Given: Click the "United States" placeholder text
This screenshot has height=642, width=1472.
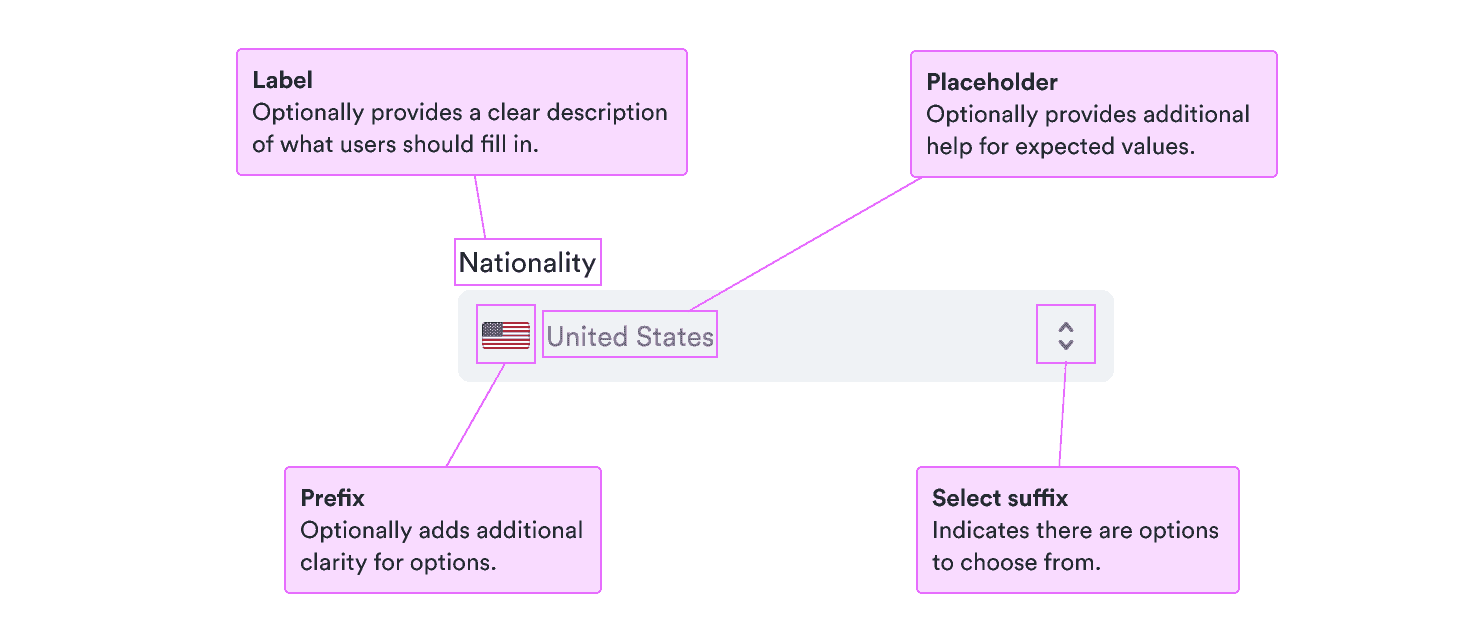Looking at the screenshot, I should point(630,337).
